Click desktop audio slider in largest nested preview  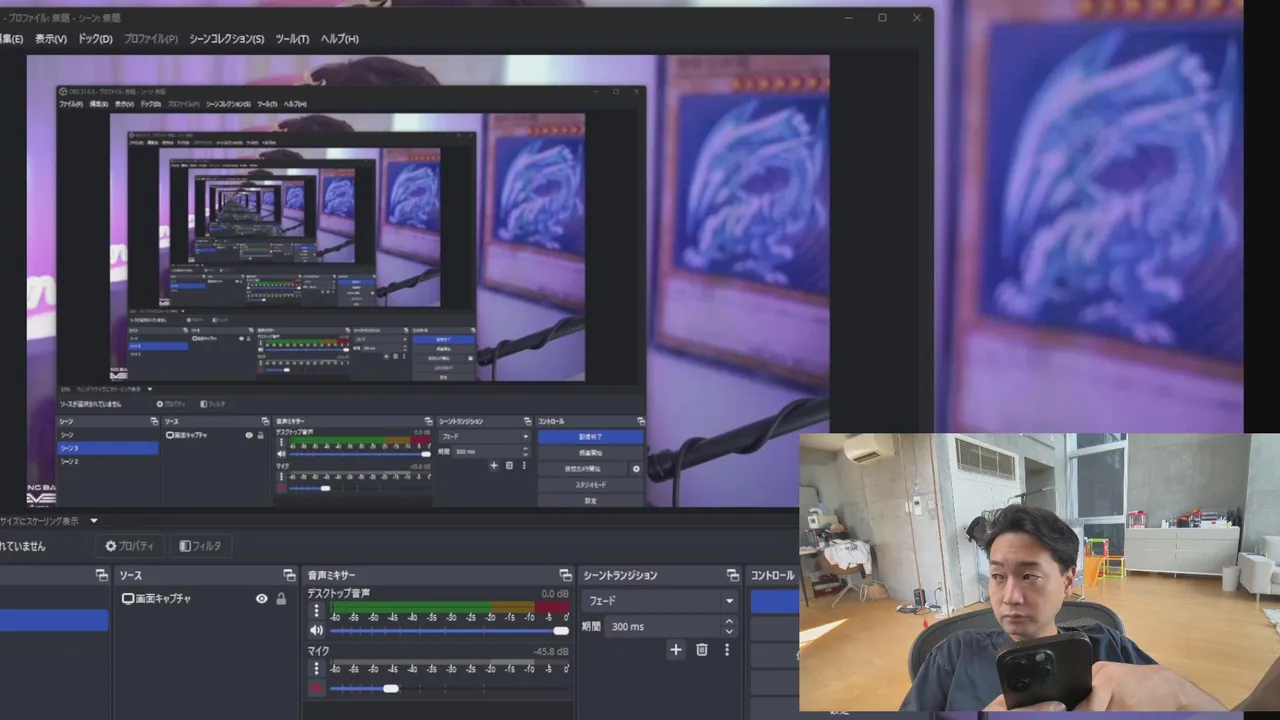360,453
